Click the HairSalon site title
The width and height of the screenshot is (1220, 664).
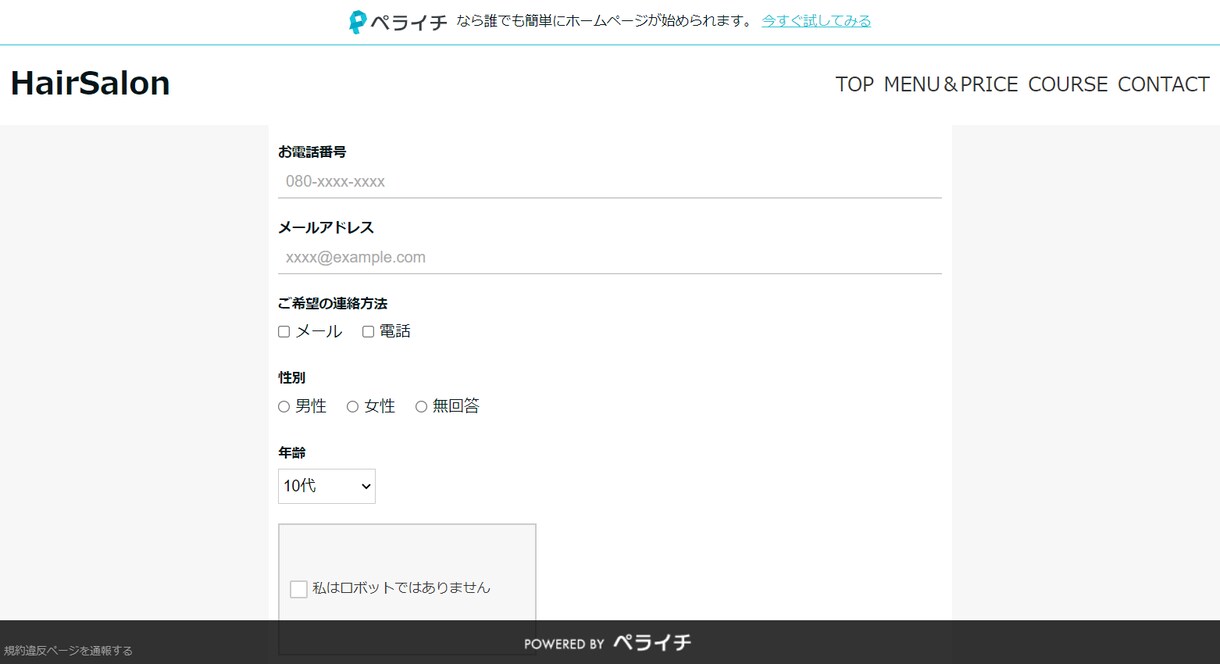90,83
